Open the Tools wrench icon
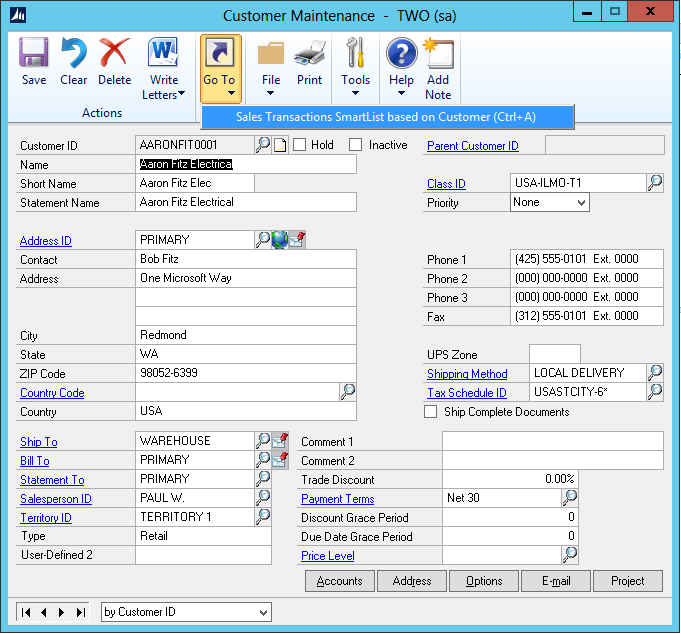 (355, 53)
